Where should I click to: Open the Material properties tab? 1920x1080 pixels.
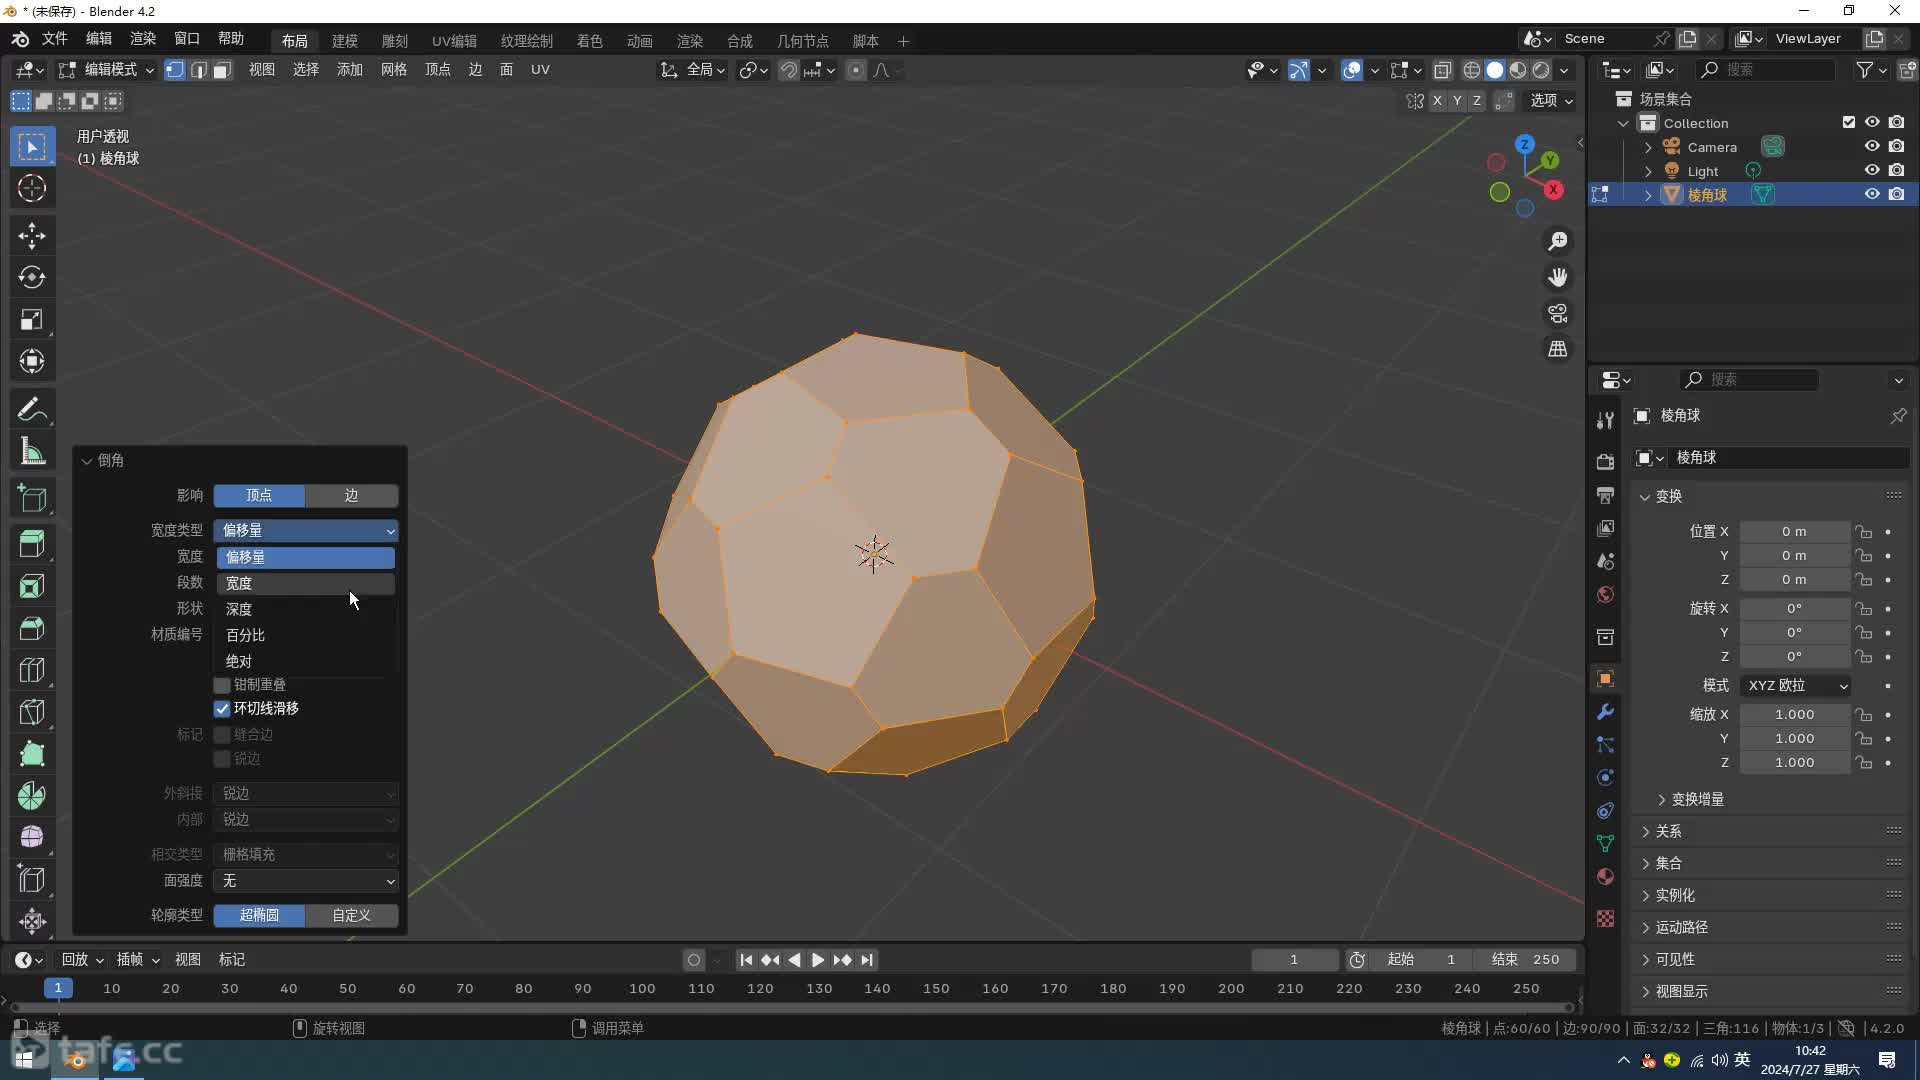(1605, 877)
